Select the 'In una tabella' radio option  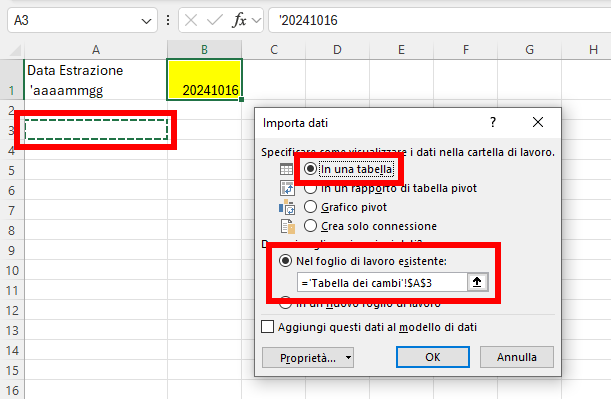point(310,169)
